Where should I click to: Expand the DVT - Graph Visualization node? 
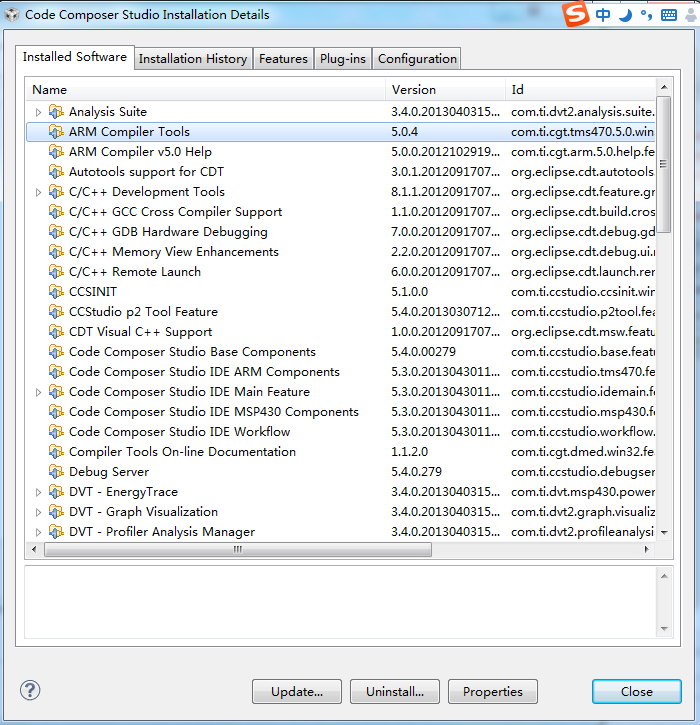(x=38, y=512)
